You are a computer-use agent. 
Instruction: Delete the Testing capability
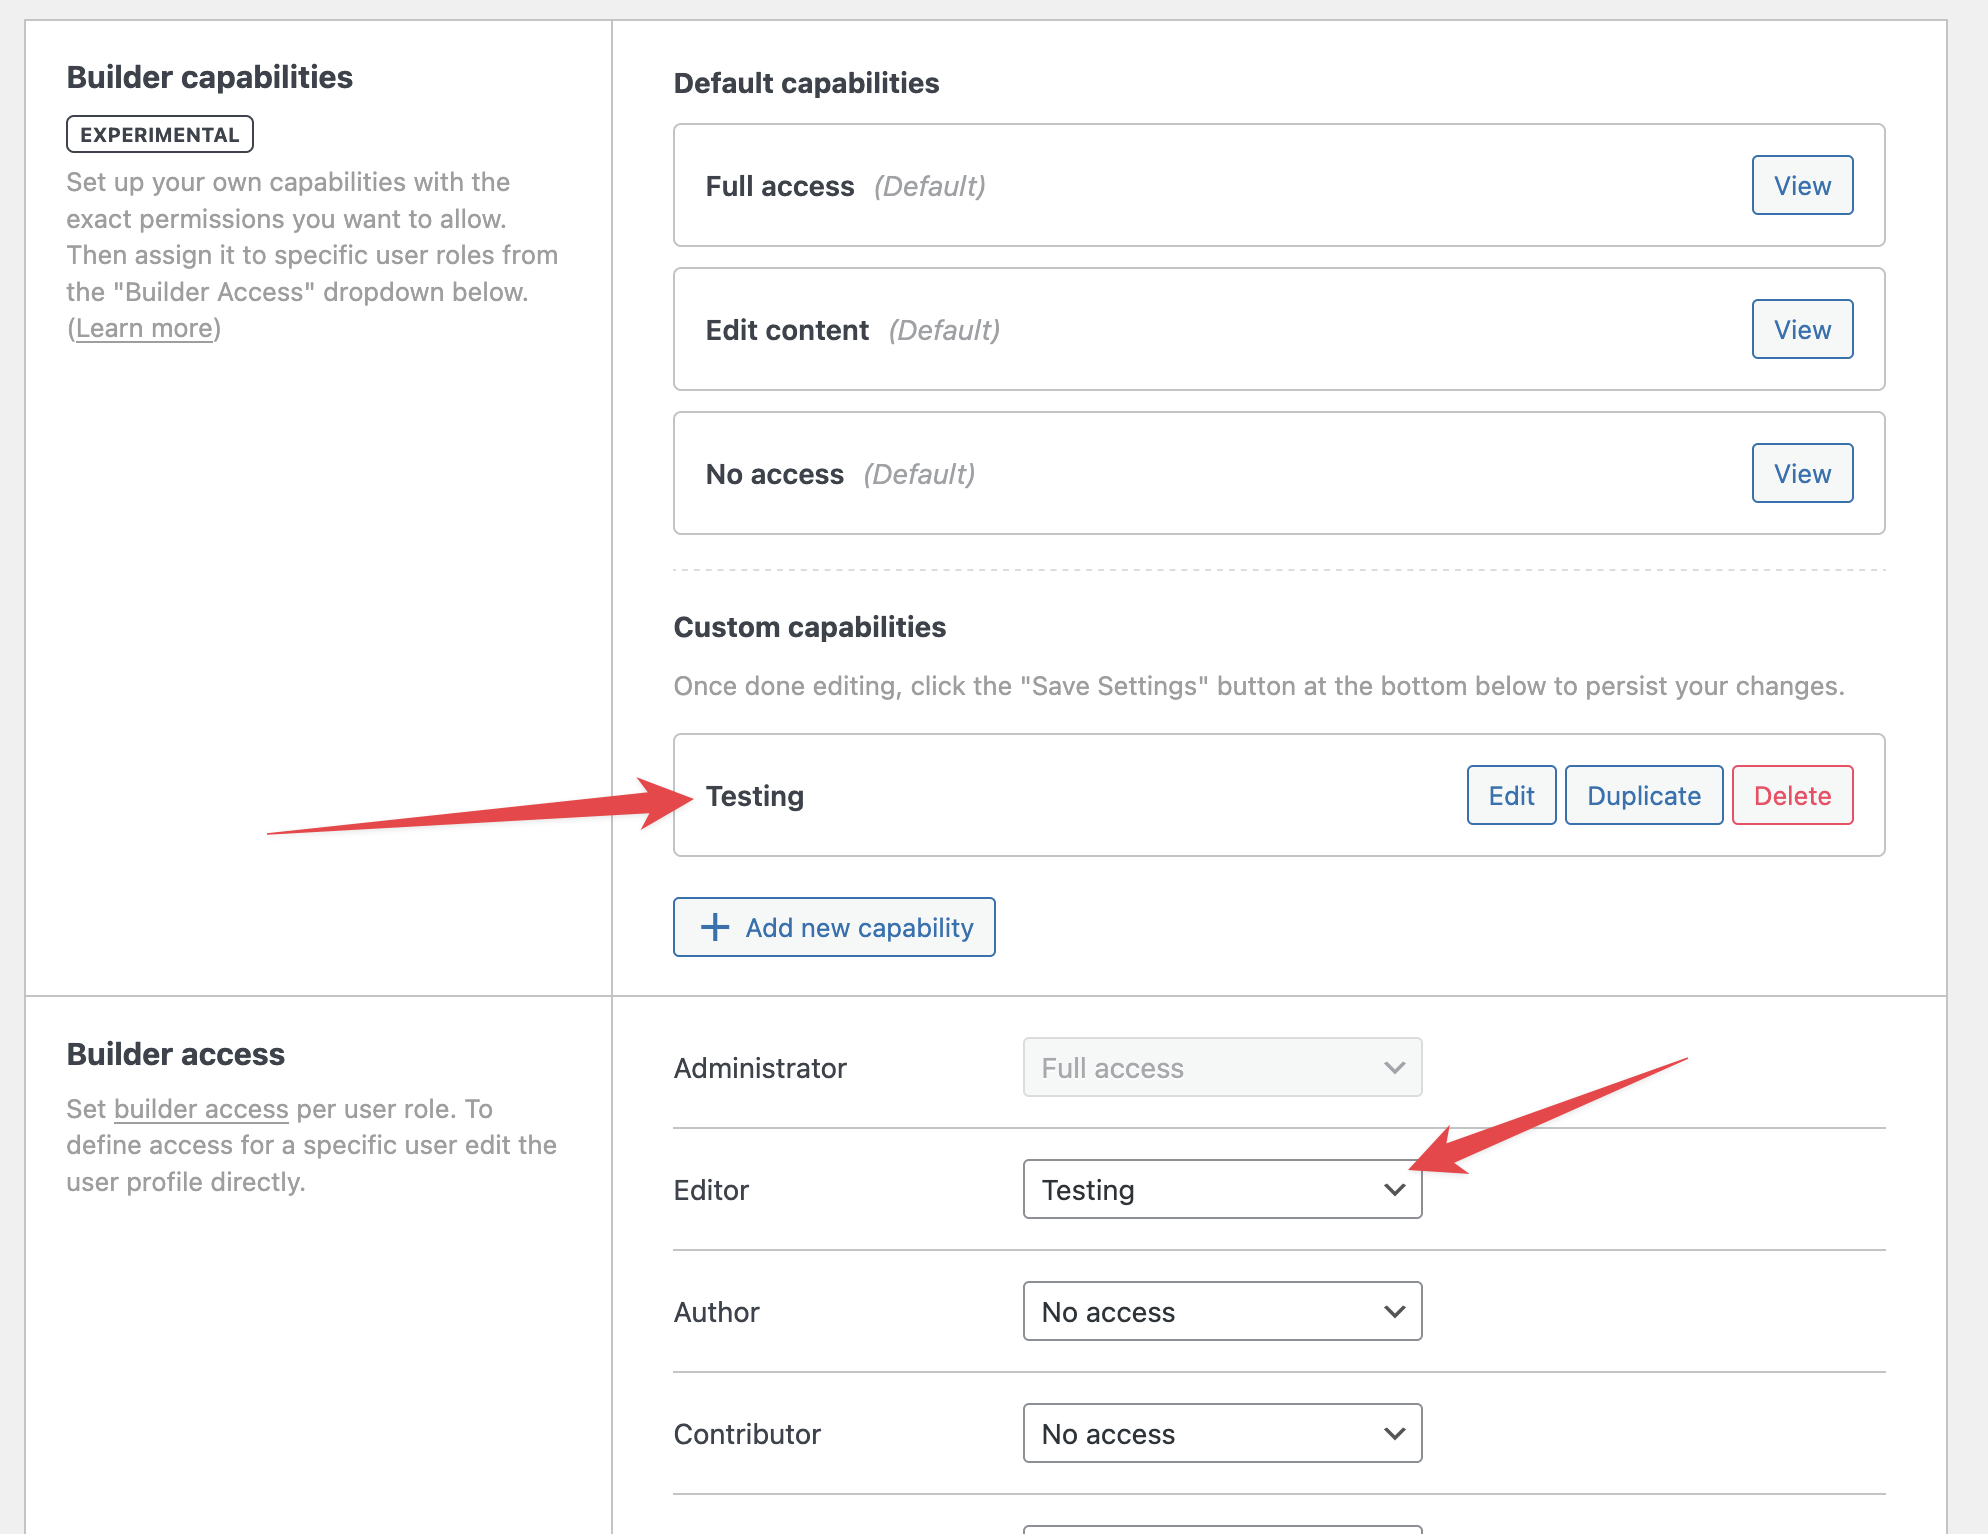(x=1792, y=795)
